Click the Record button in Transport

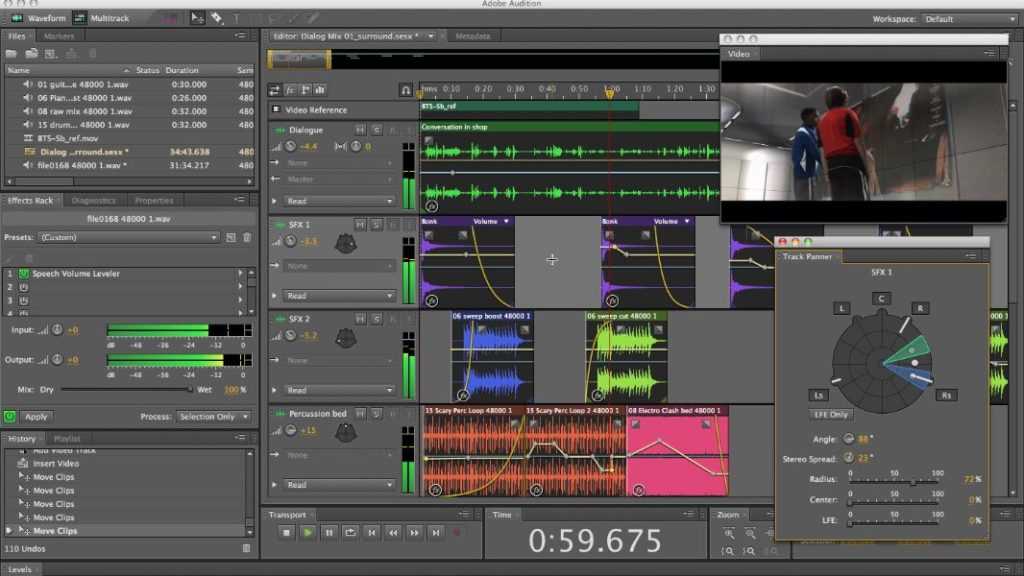click(457, 533)
